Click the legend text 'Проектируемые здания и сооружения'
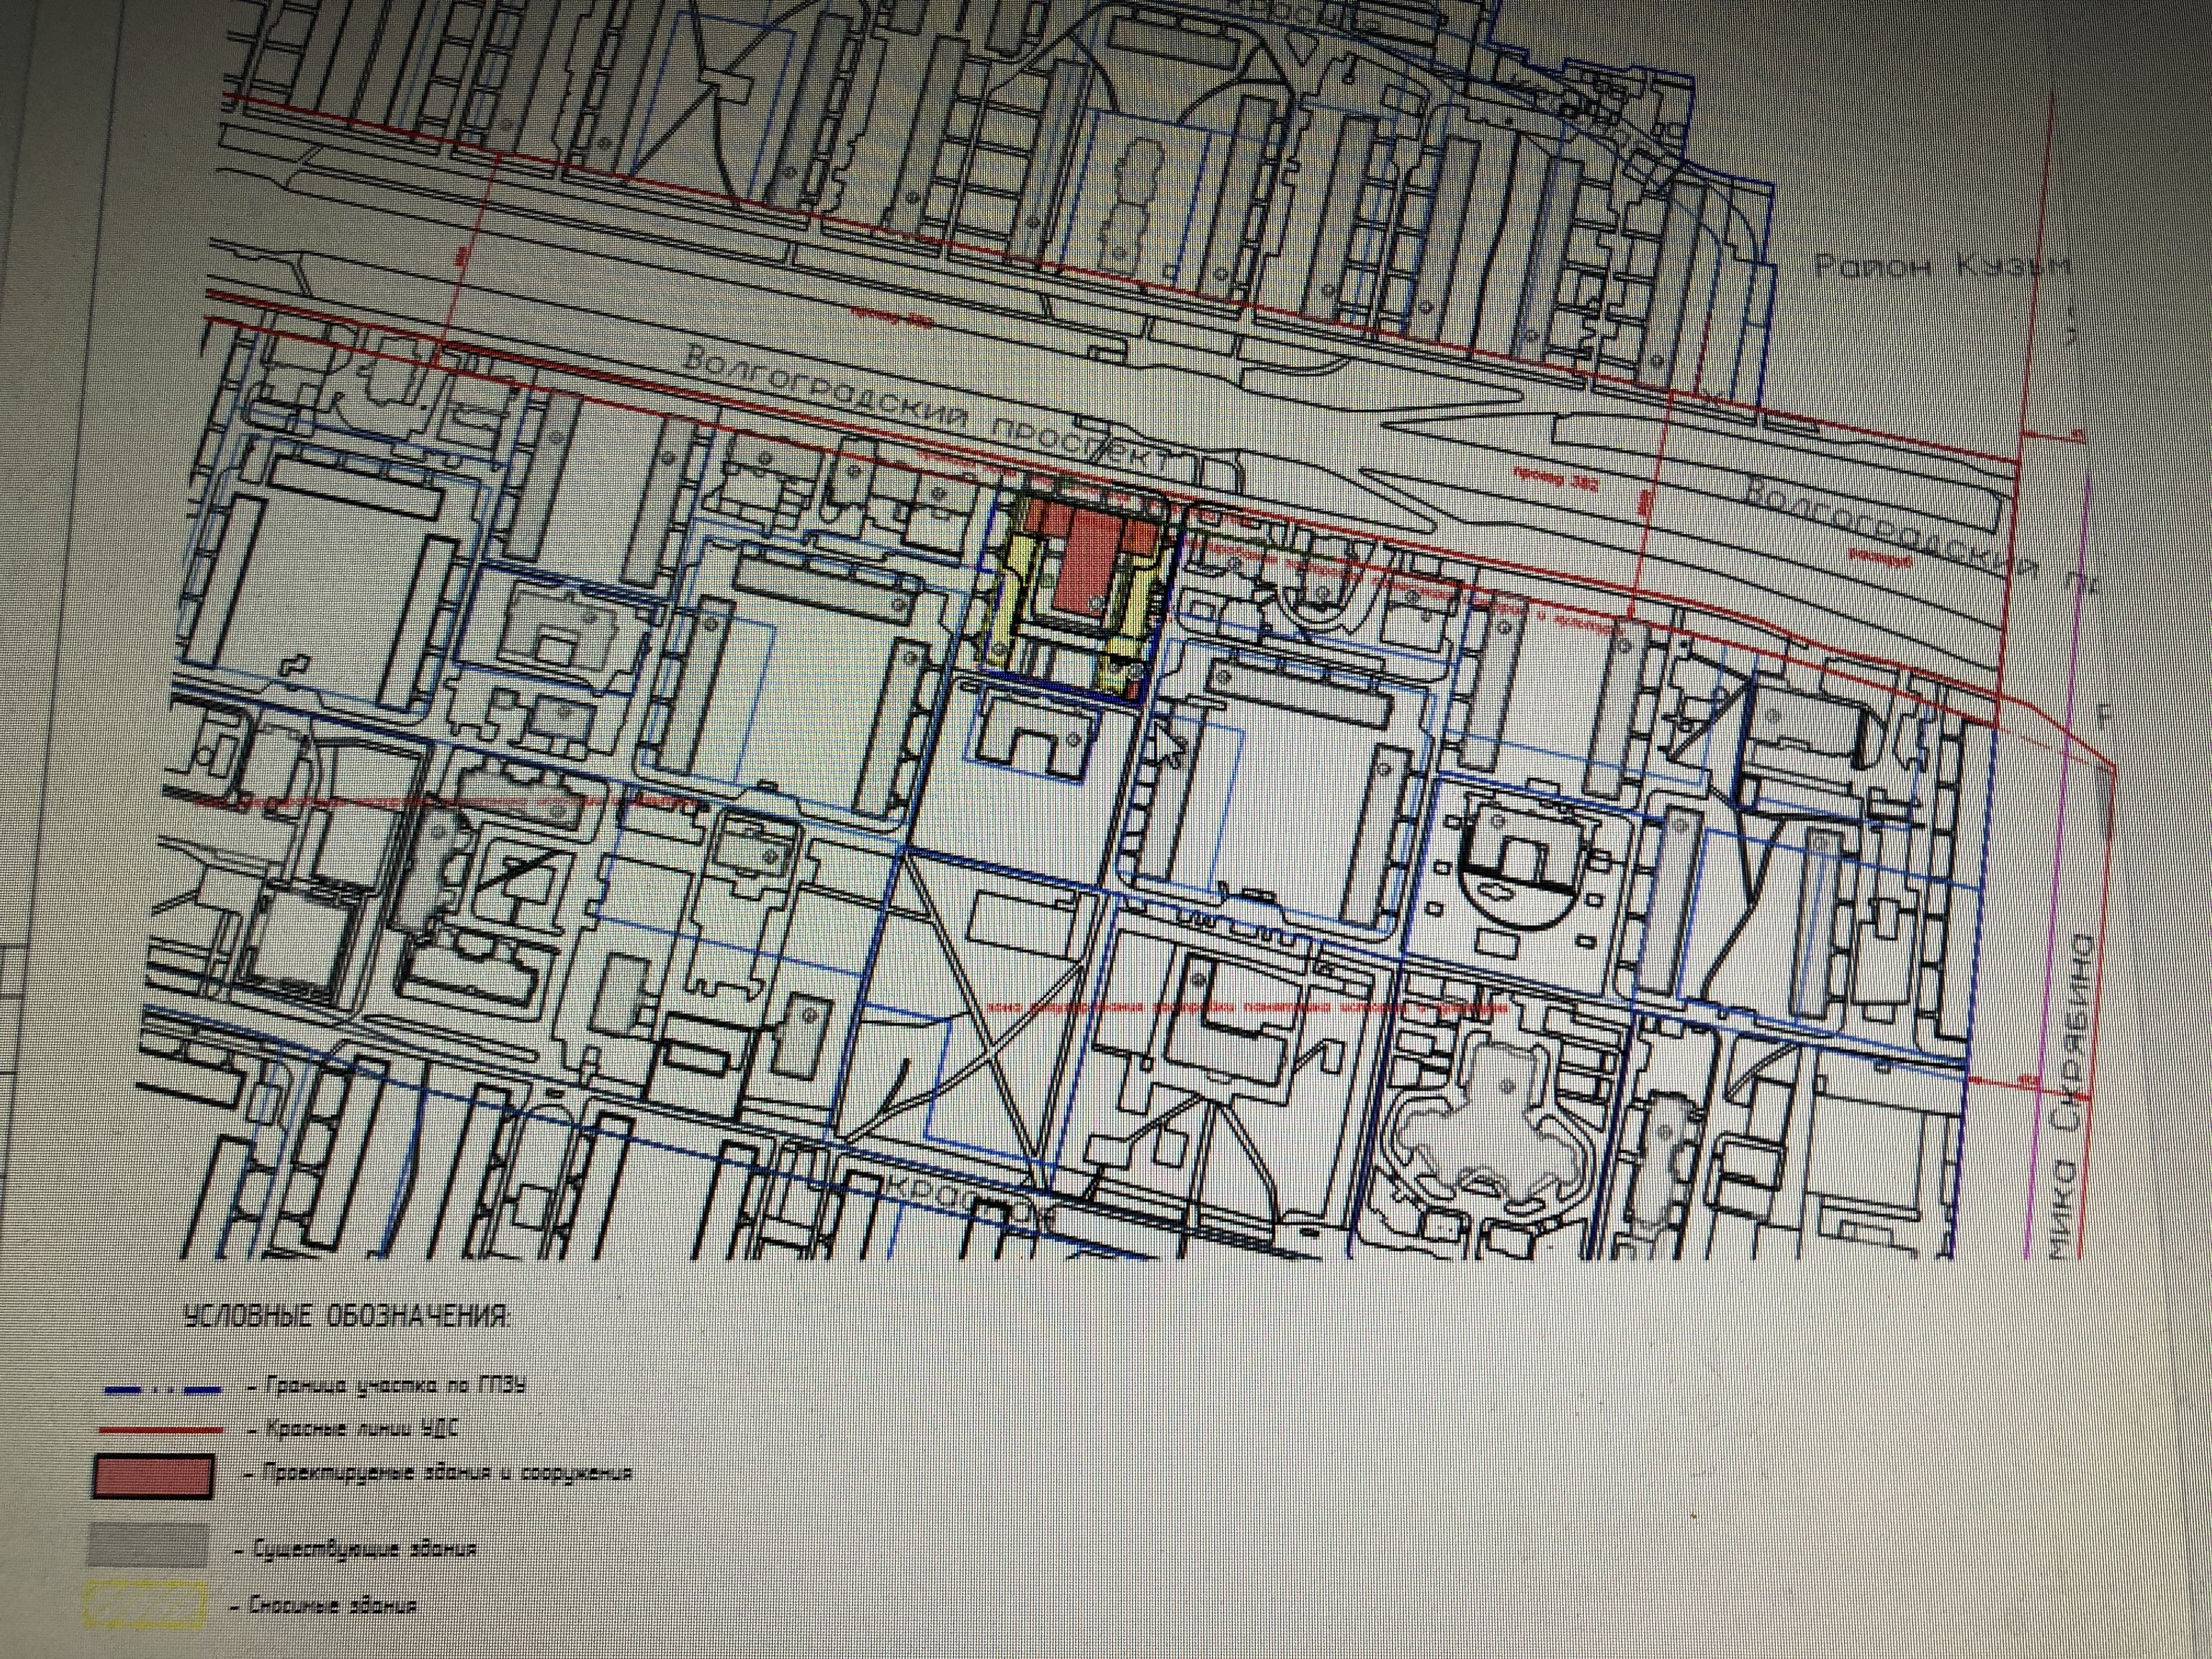 tap(446, 1473)
